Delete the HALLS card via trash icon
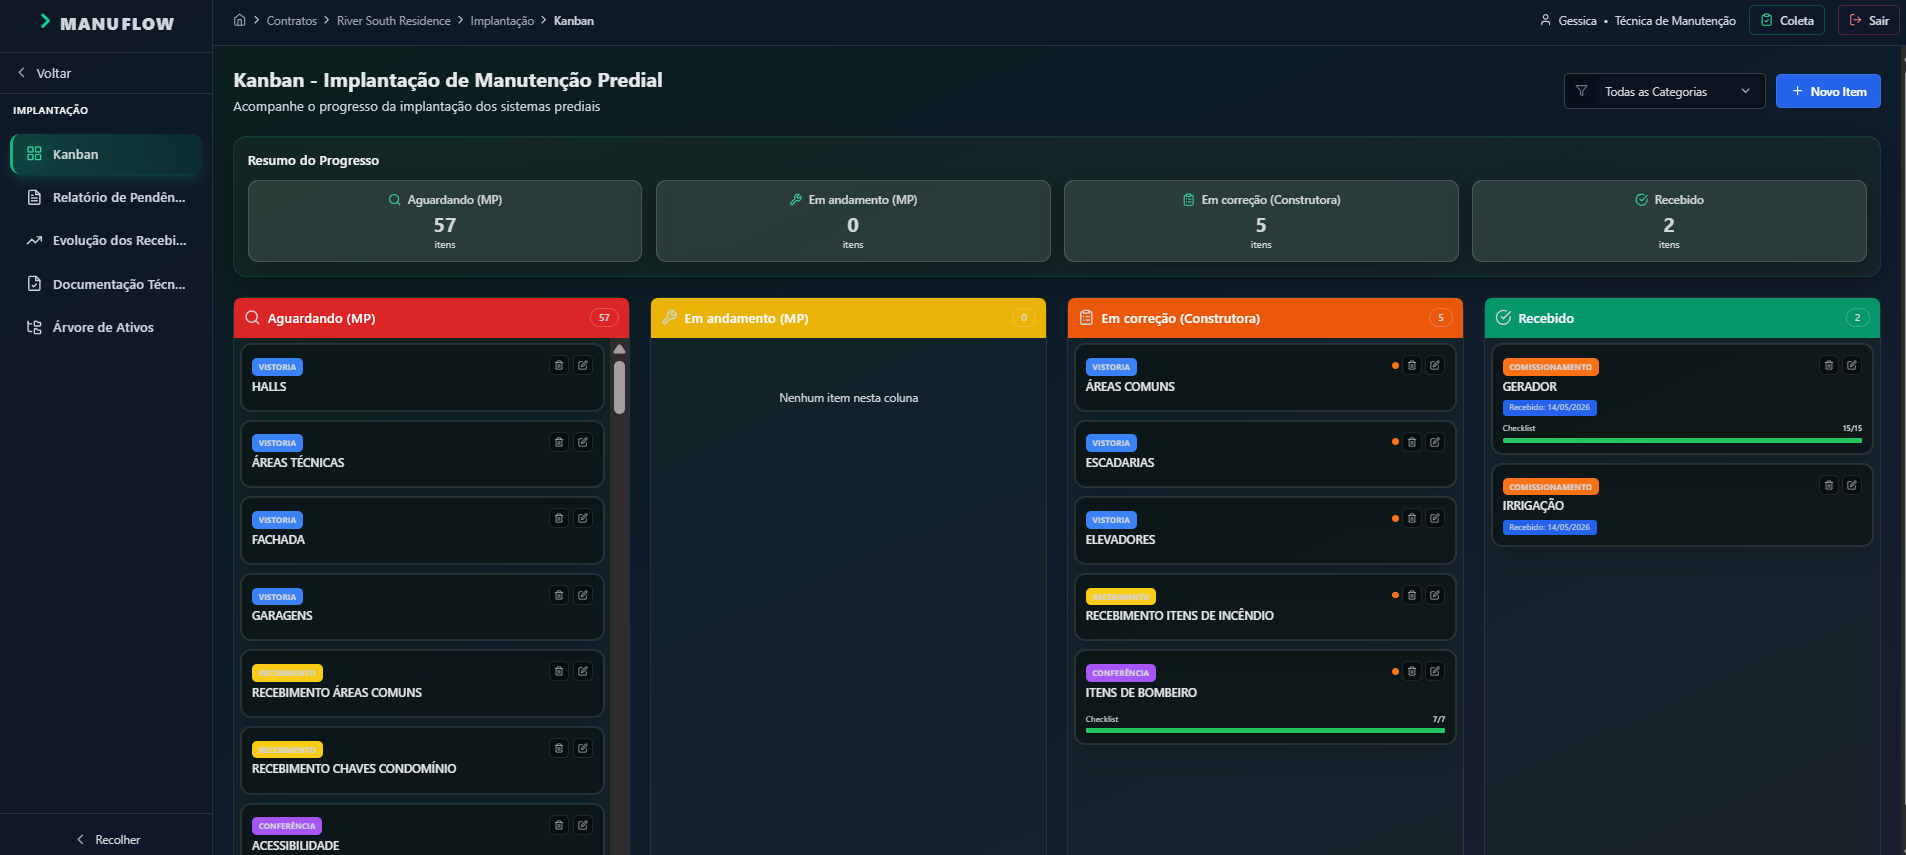 559,365
